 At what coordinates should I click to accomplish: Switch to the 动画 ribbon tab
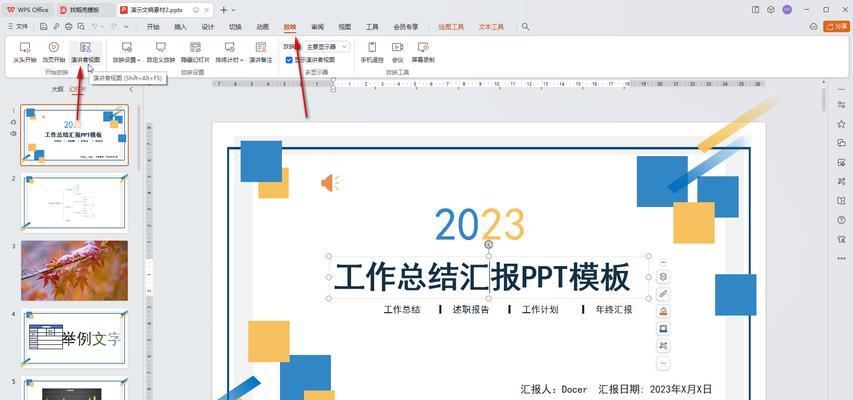(x=262, y=27)
